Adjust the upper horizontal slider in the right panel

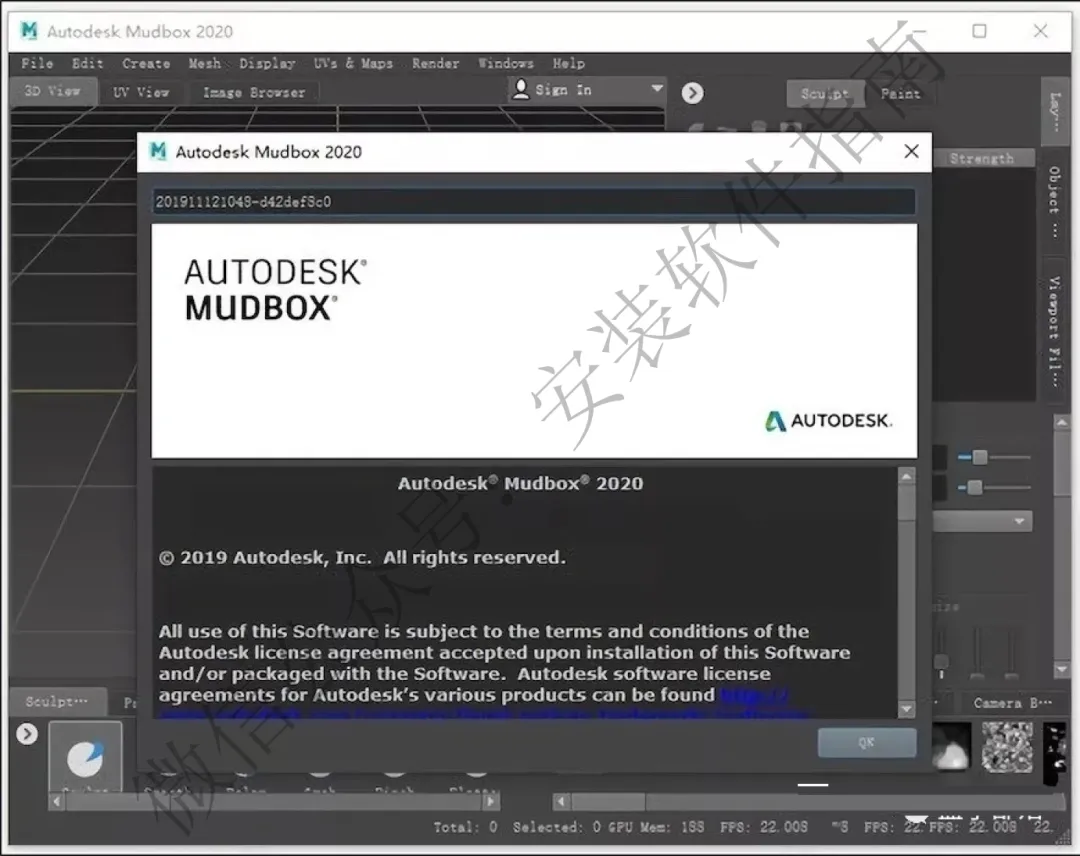pos(979,457)
